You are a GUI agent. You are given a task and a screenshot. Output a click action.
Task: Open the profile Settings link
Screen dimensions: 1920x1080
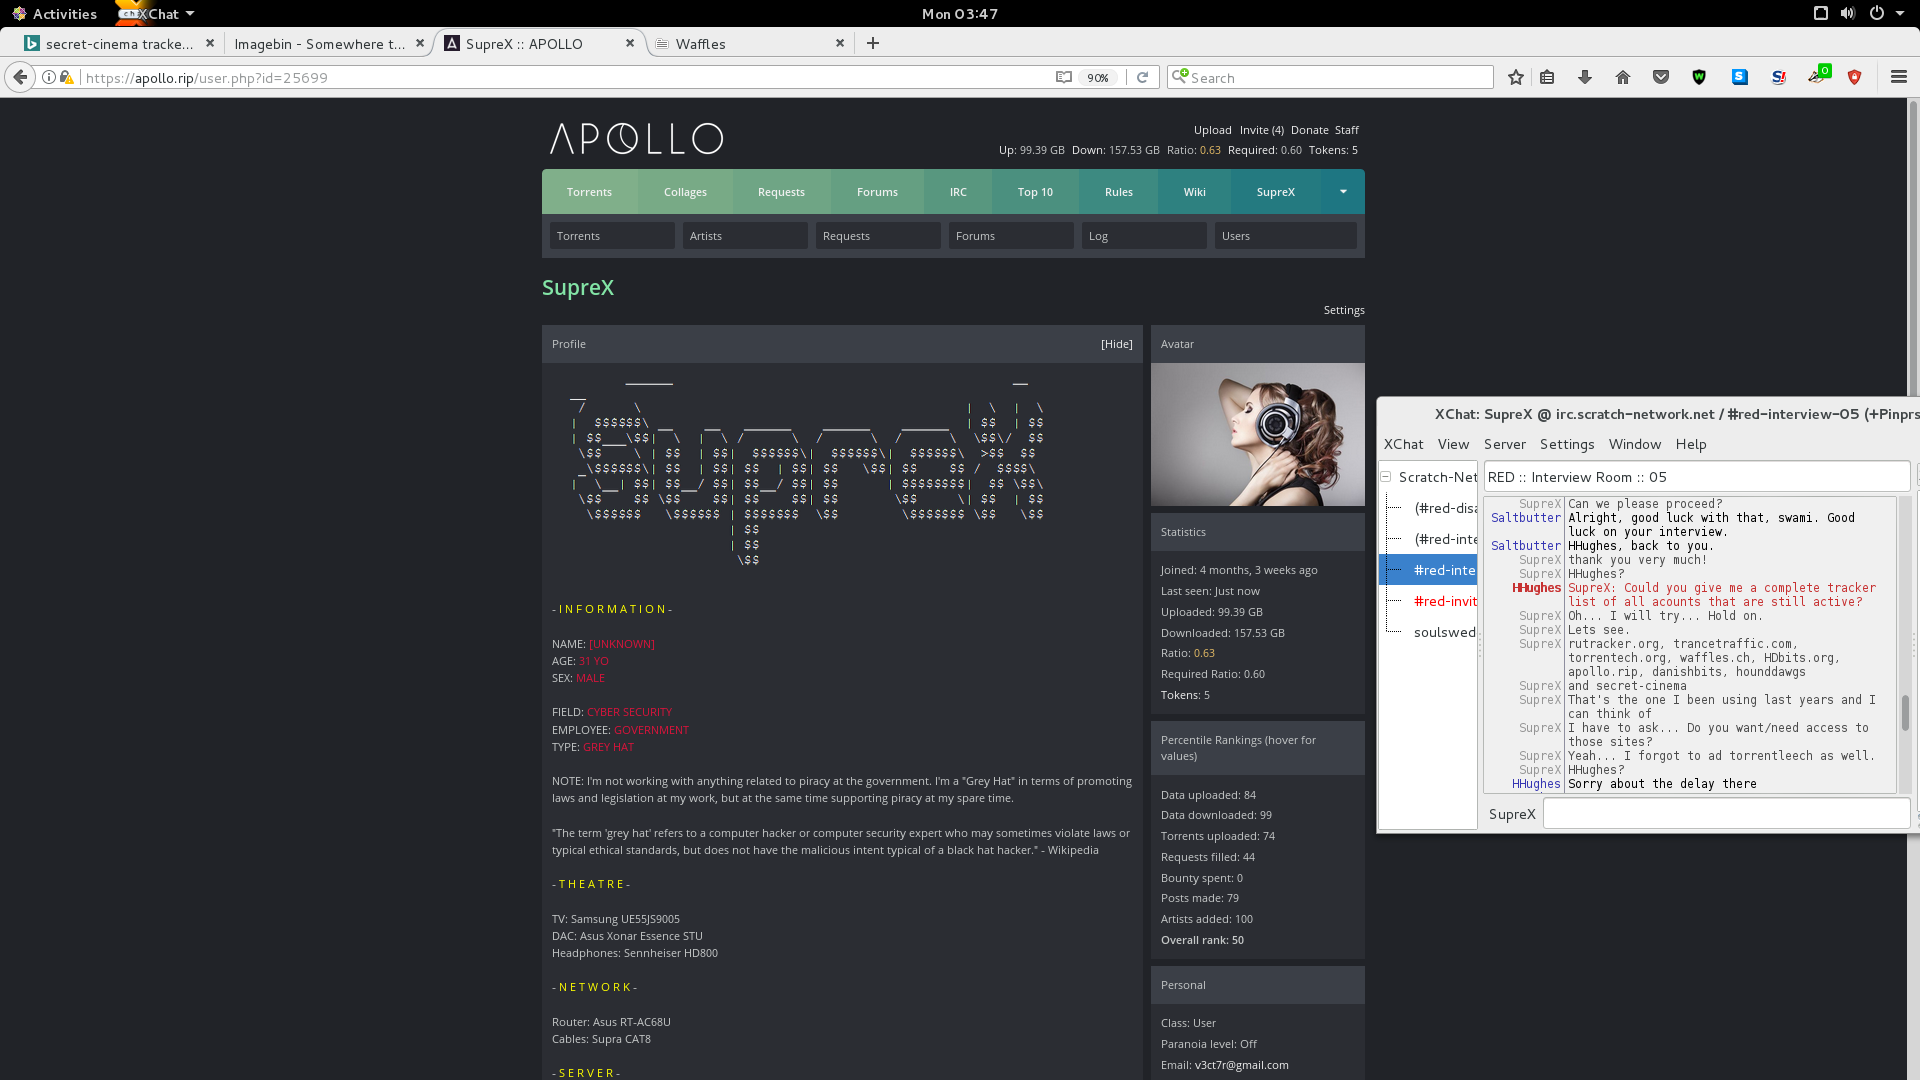(1343, 310)
